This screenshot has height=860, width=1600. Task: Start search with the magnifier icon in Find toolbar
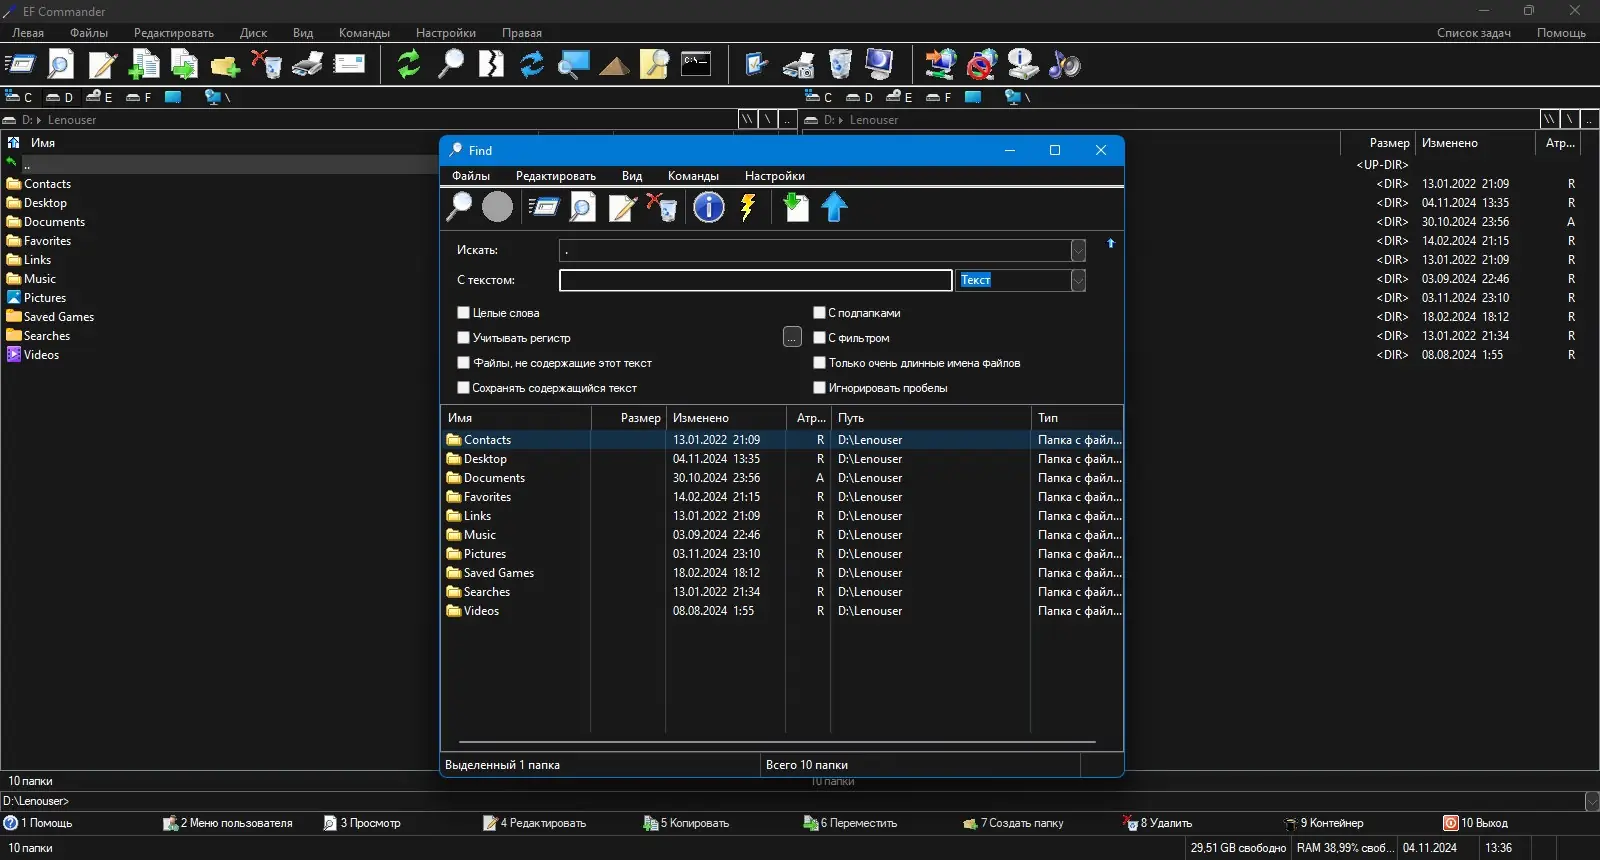click(x=459, y=207)
